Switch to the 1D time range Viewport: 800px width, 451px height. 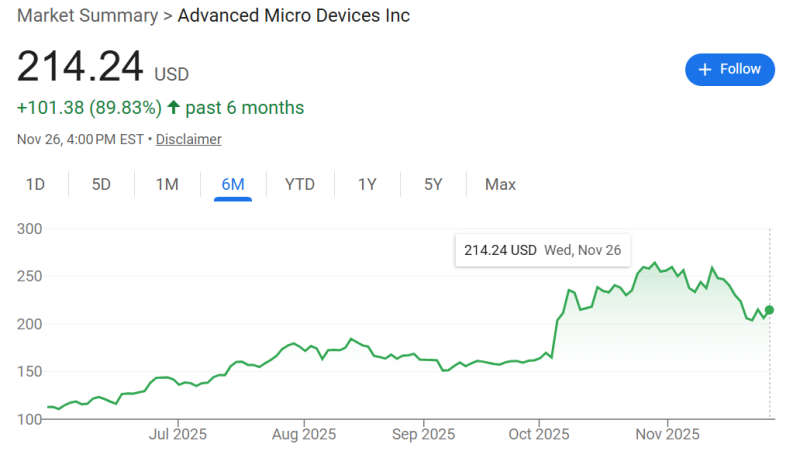tap(36, 184)
